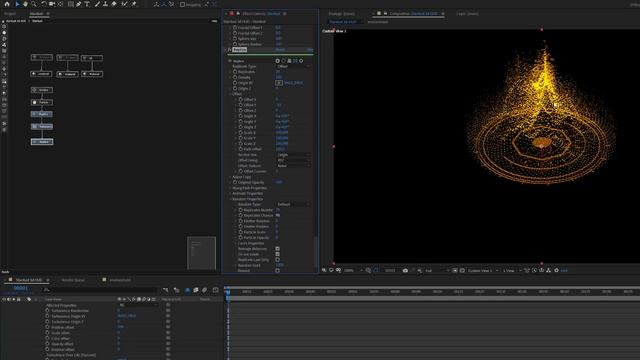Click the Home icon in the toolbar
The width and height of the screenshot is (640, 360).
click(x=7, y=4)
